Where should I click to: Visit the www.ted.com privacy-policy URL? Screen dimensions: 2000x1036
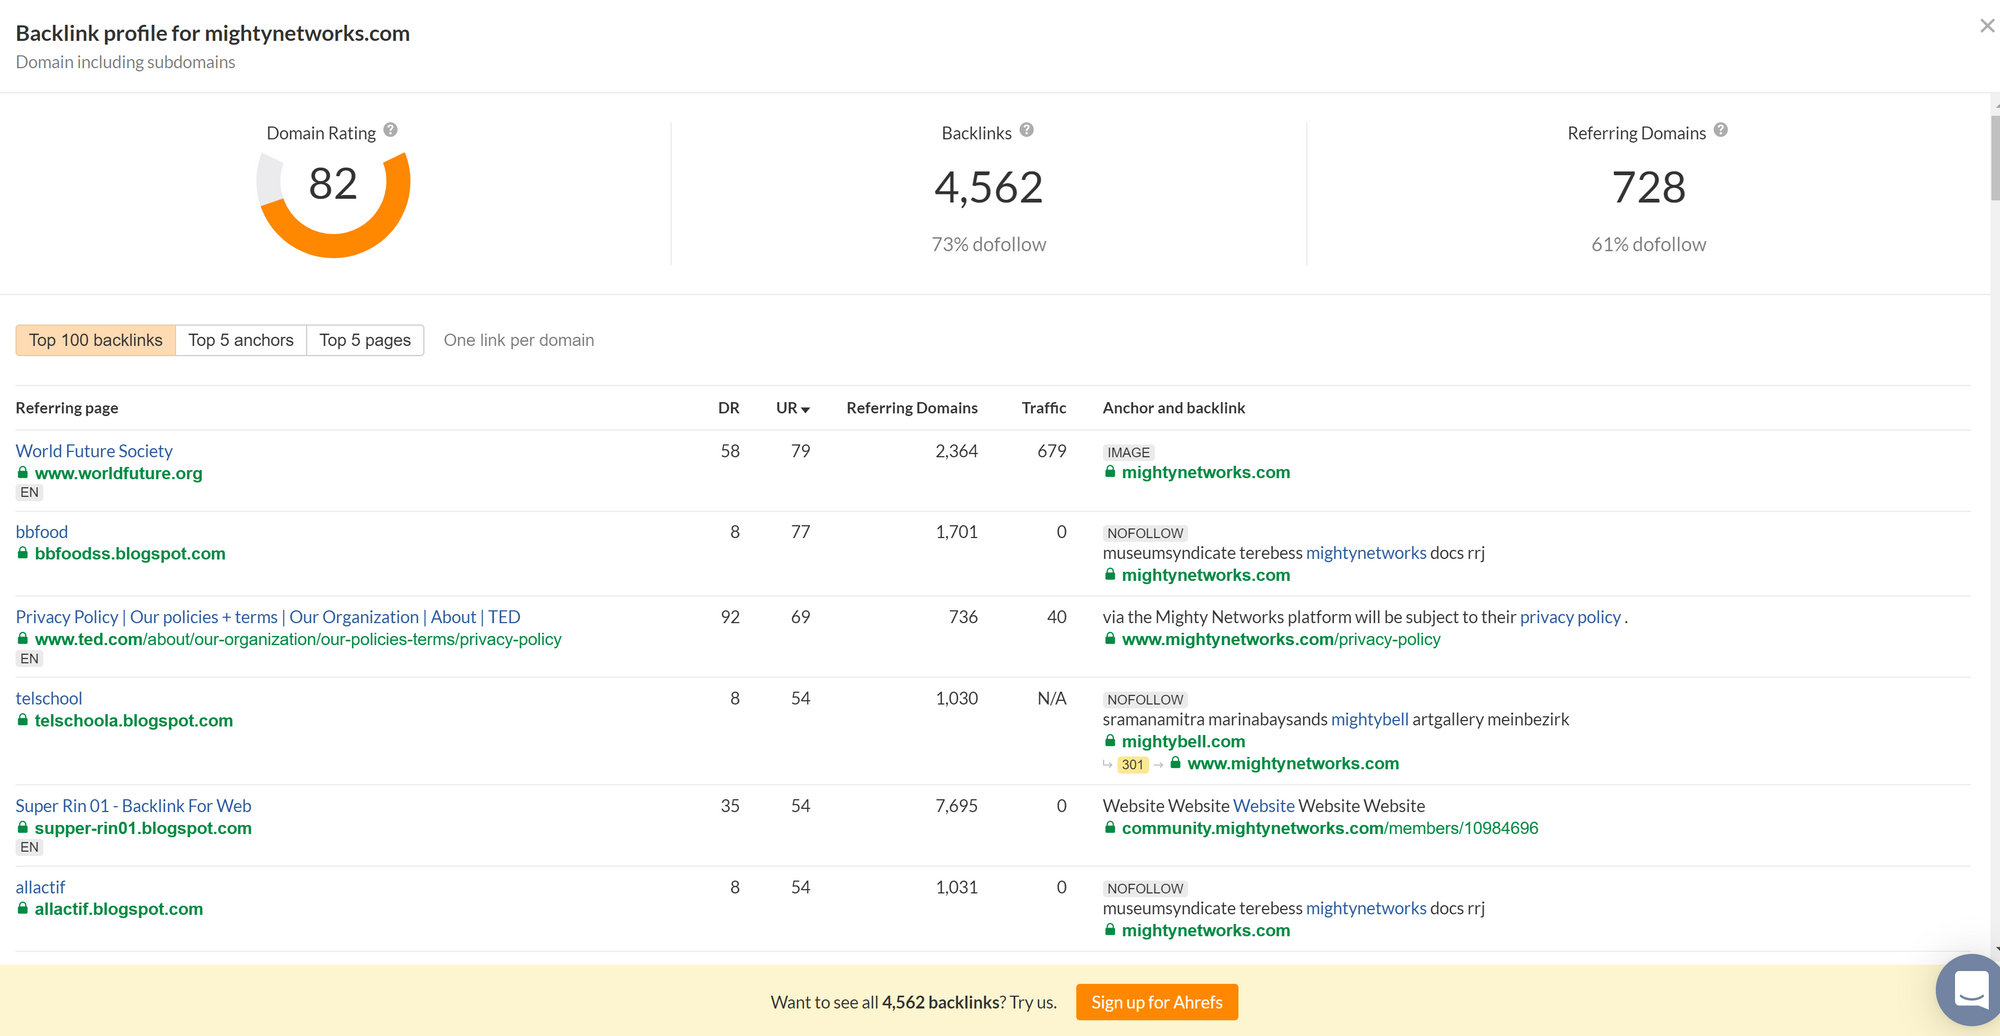coord(298,639)
